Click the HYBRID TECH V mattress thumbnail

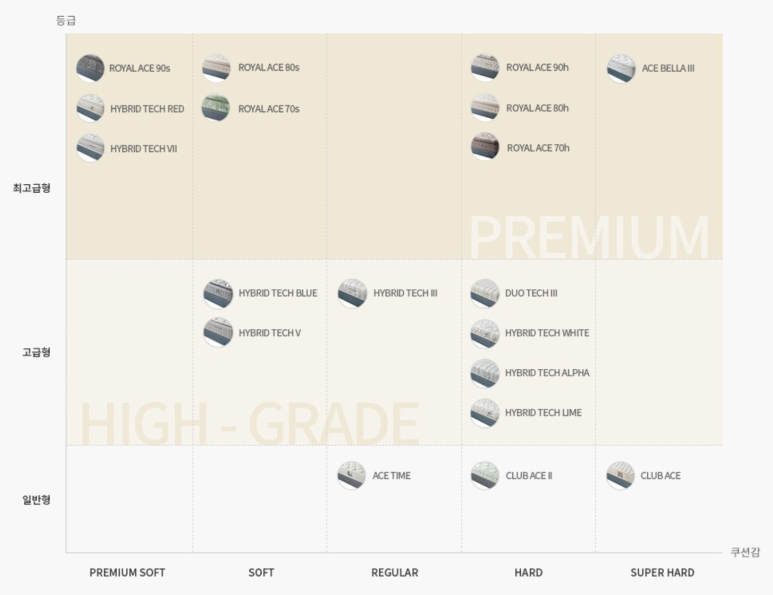(218, 332)
